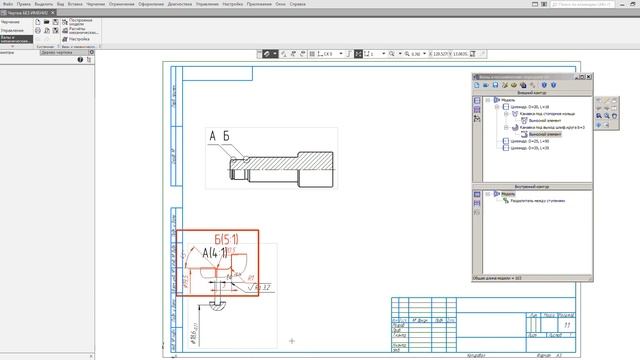Click the yellow gear calculation icon in dialog
The height and width of the screenshot is (360, 640).
(514, 85)
